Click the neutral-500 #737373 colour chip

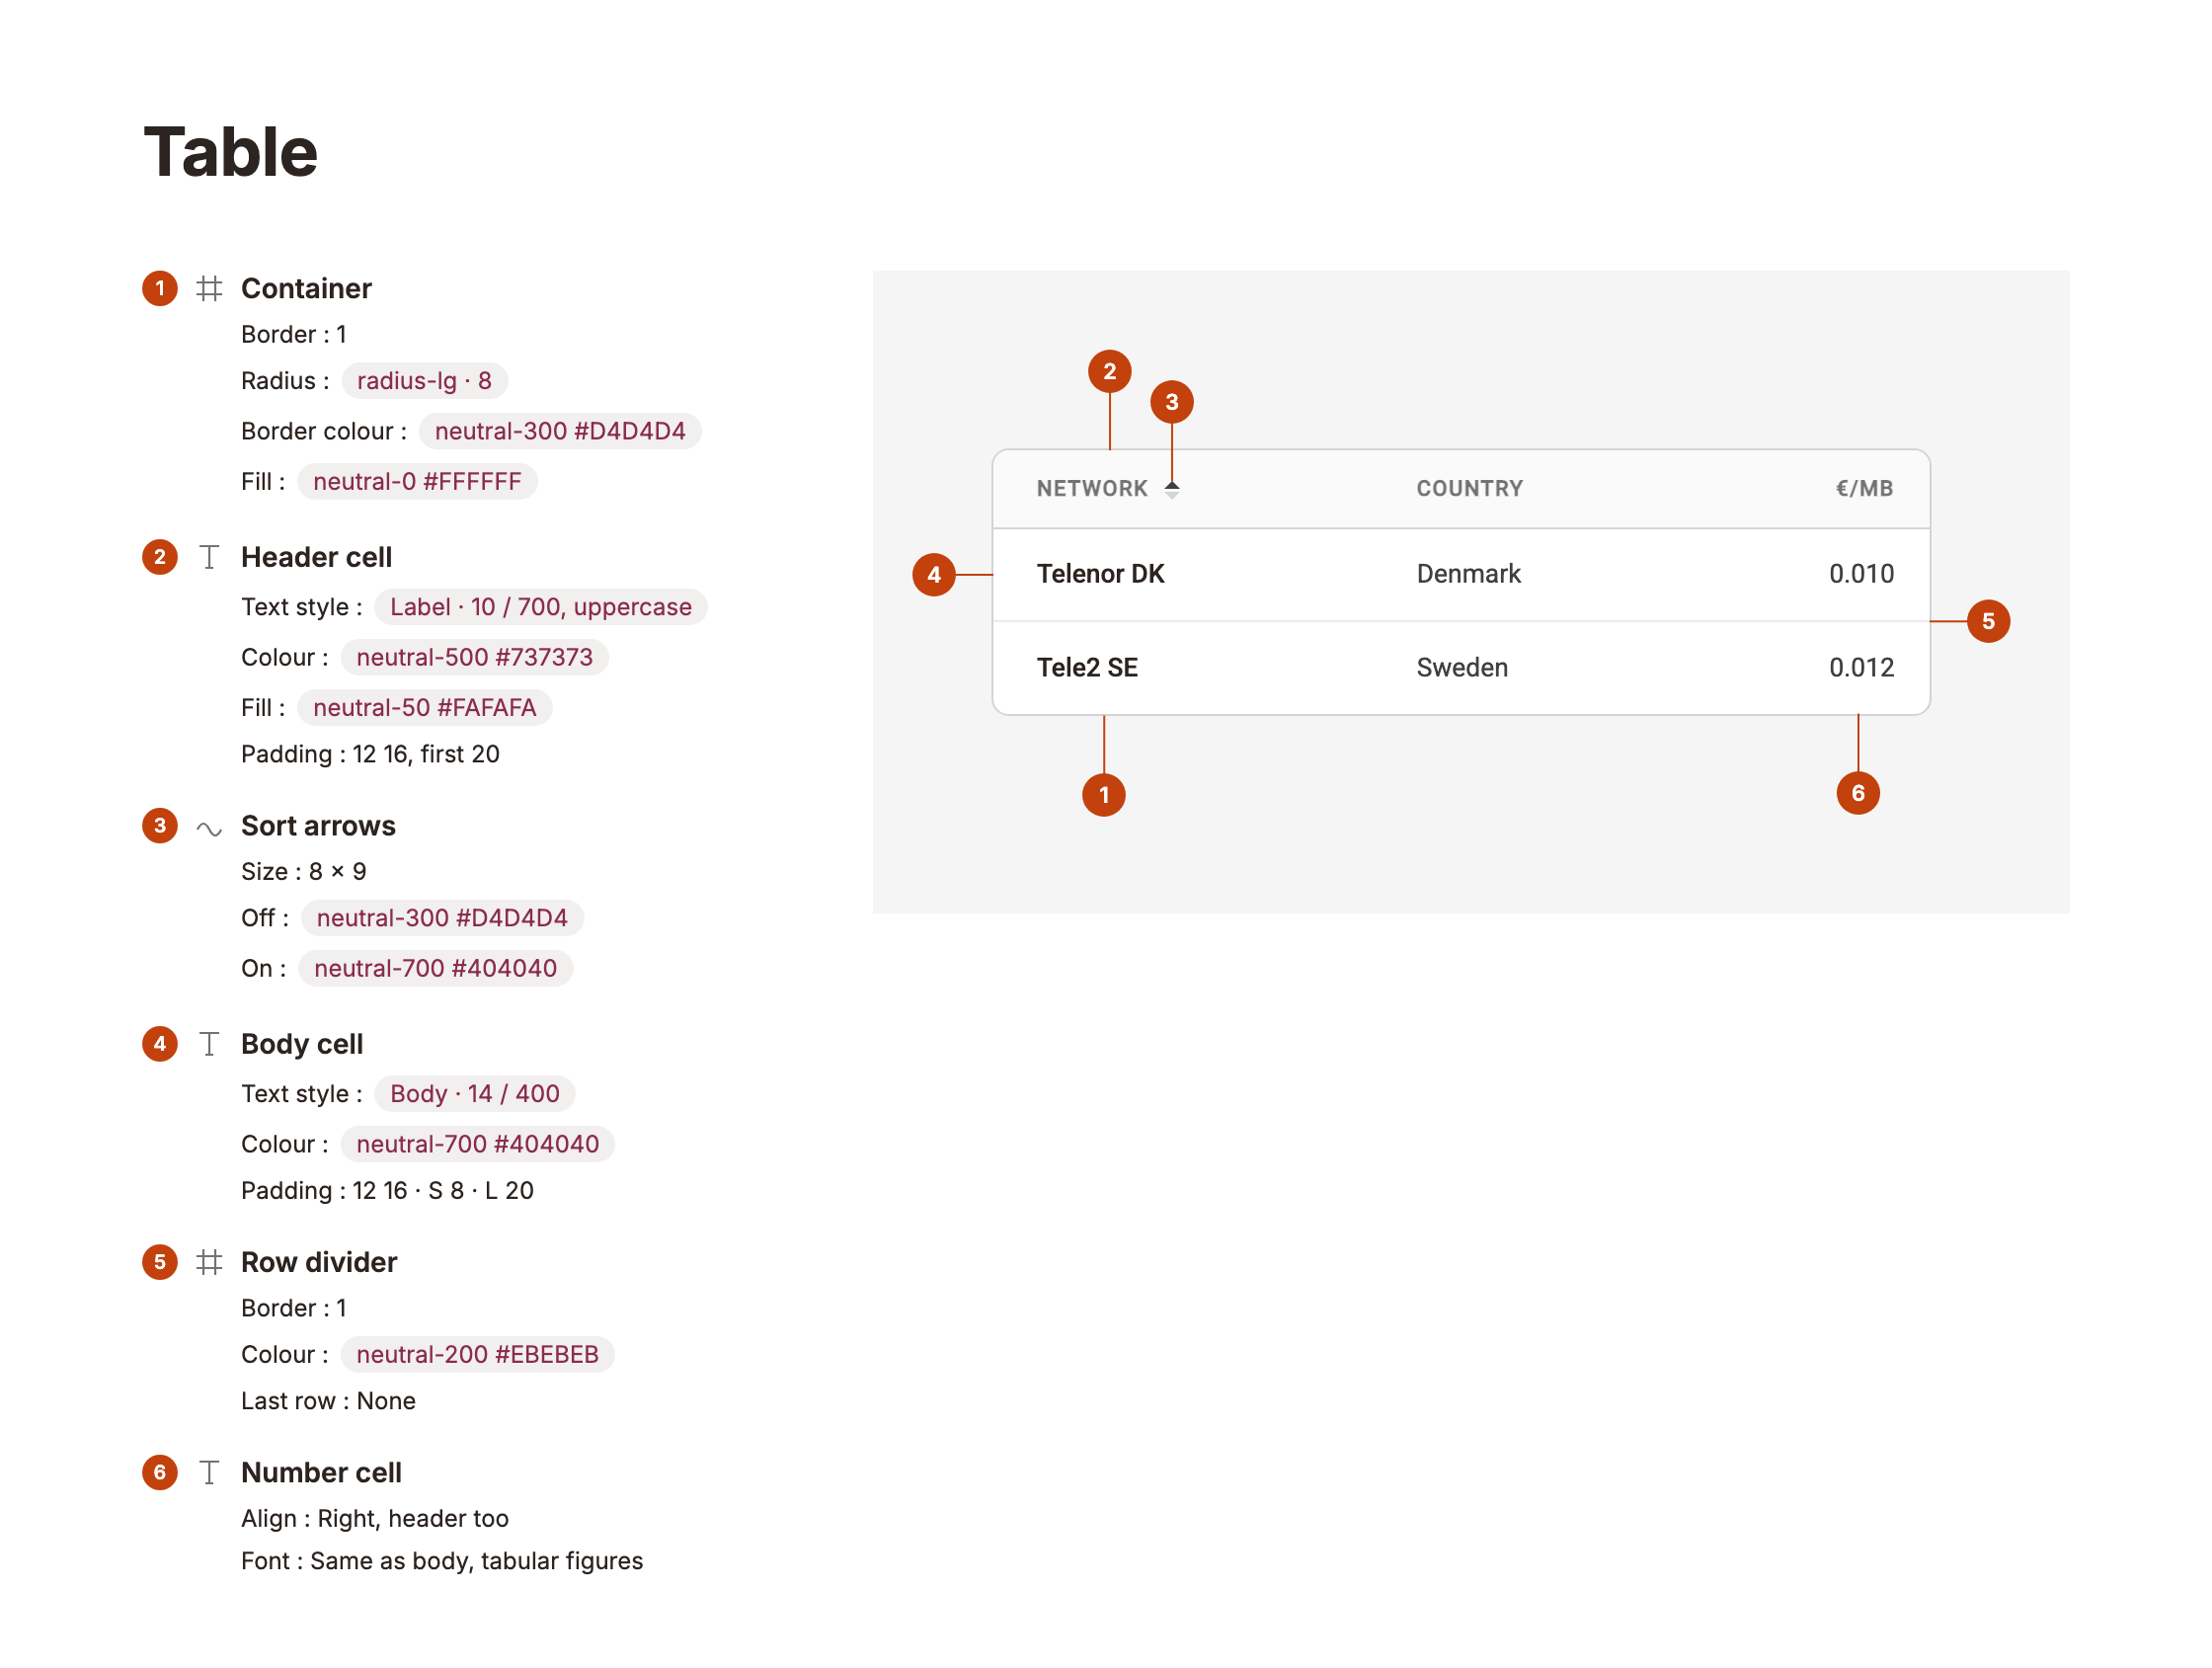(474, 658)
